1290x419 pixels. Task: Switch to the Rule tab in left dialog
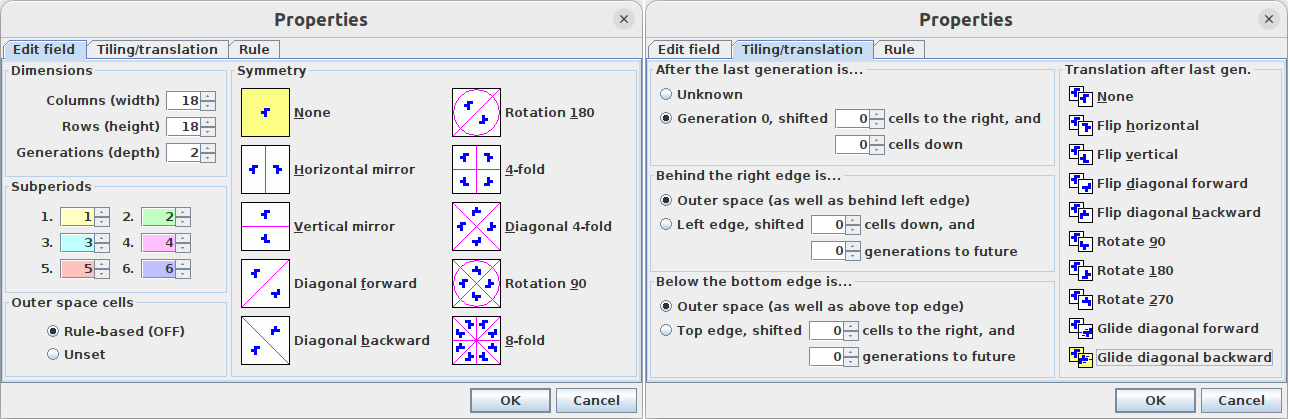[x=254, y=49]
